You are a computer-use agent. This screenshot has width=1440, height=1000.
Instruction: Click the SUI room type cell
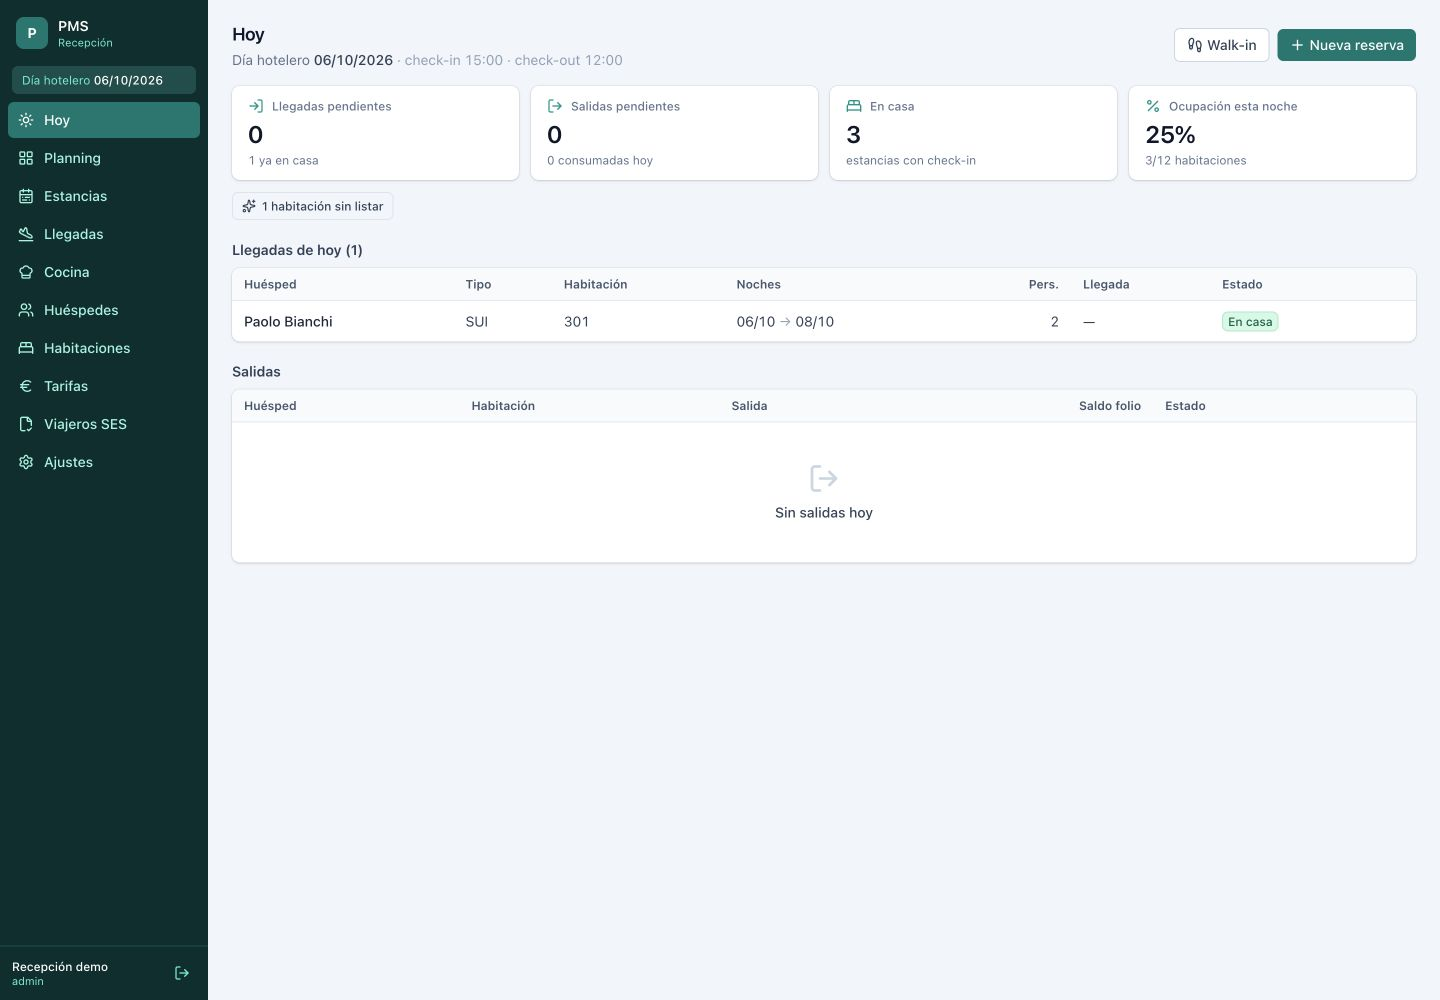[477, 322]
